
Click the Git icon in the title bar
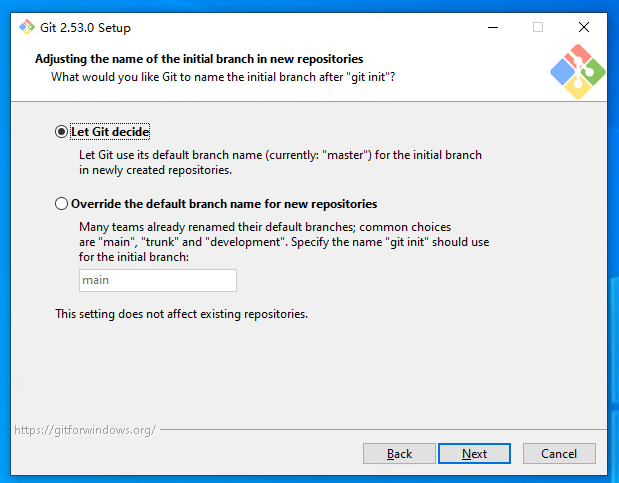pos(27,27)
